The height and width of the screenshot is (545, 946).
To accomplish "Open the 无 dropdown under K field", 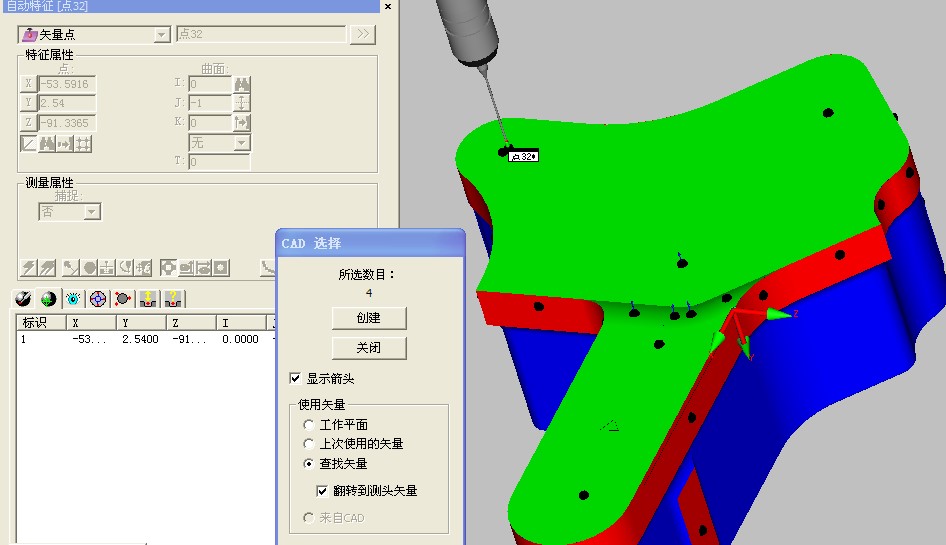I will [241, 143].
